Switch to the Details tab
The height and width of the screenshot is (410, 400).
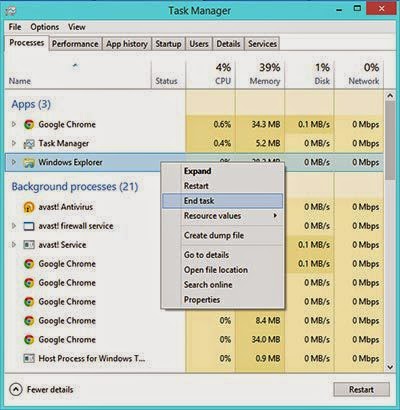[x=228, y=44]
